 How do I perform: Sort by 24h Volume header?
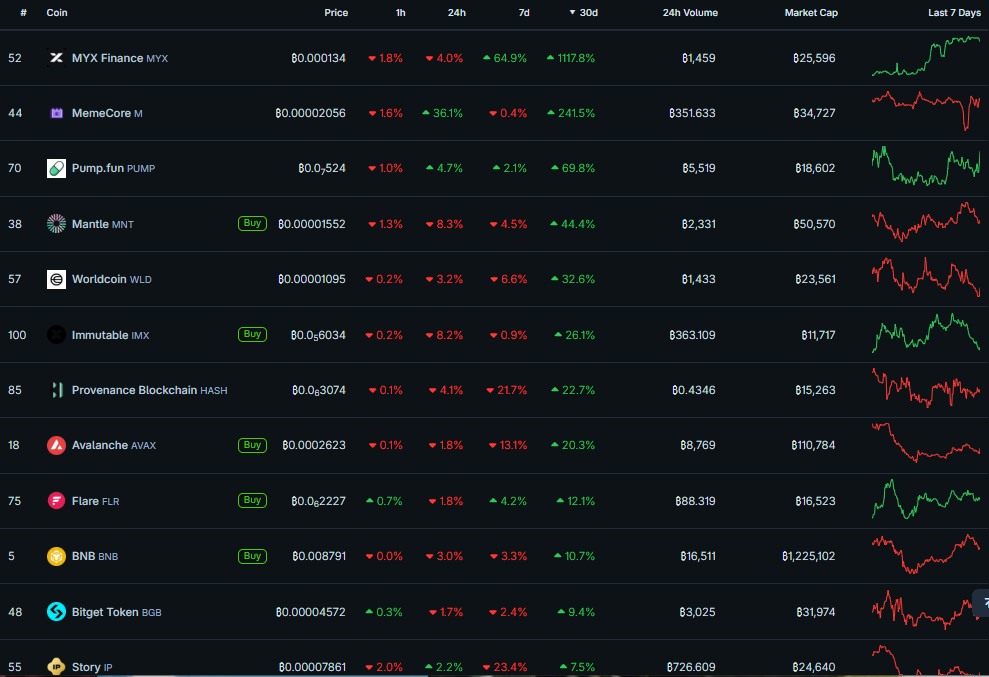click(x=690, y=13)
